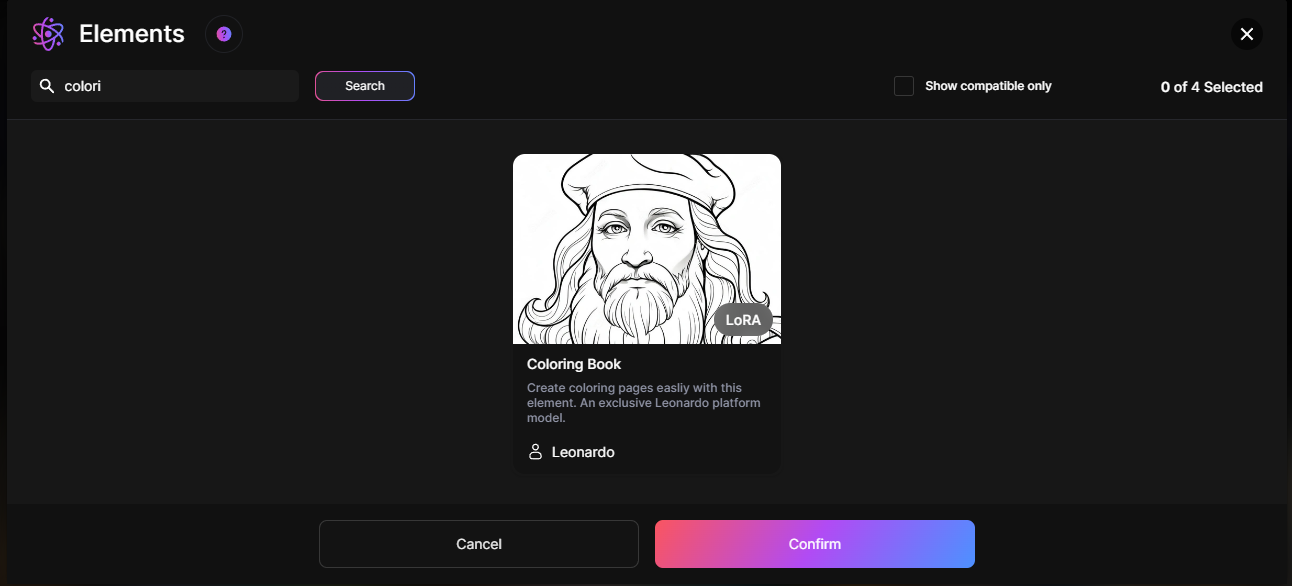Click the Coloring Book card thumbnail area
Viewport: 1292px width, 586px height.
click(x=647, y=248)
